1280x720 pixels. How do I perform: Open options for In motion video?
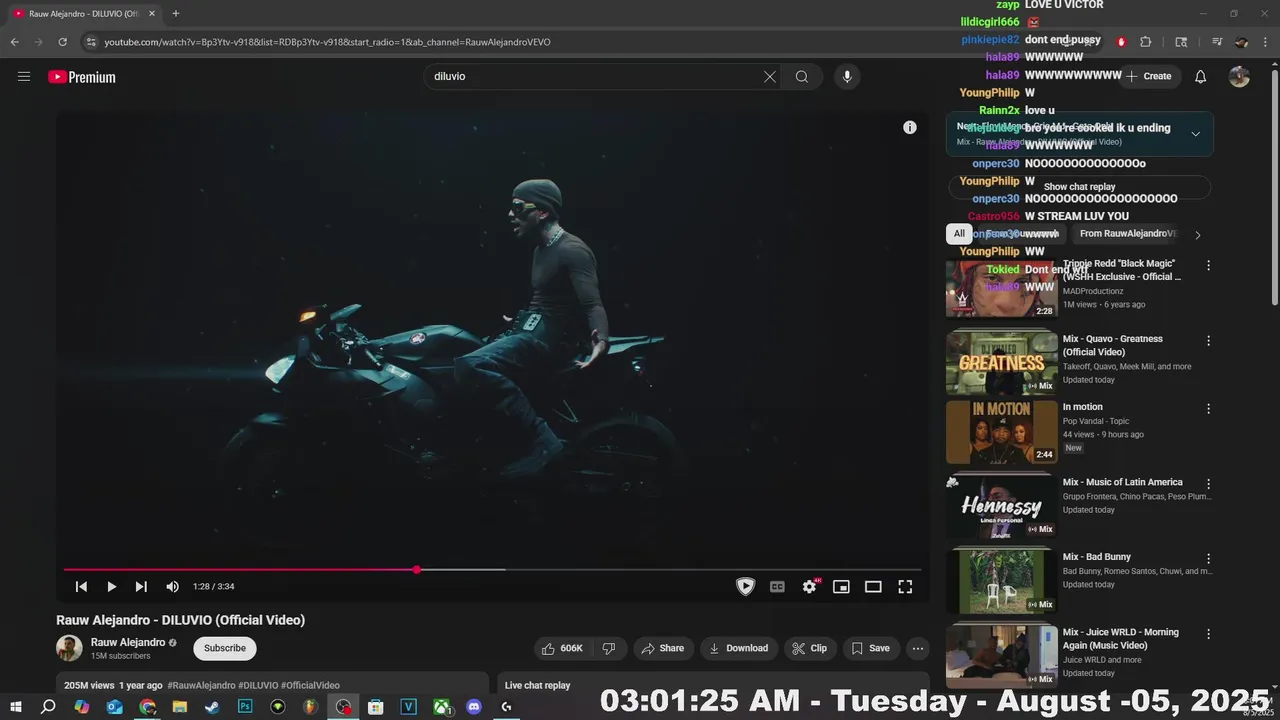[1208, 409]
